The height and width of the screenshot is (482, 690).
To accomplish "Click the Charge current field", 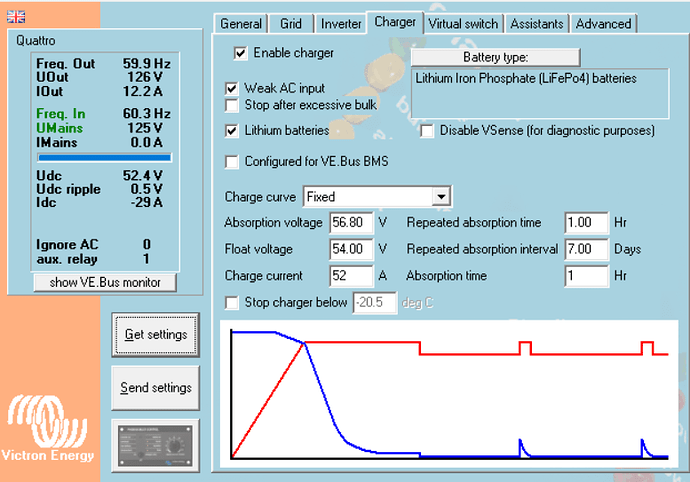I will tap(351, 276).
